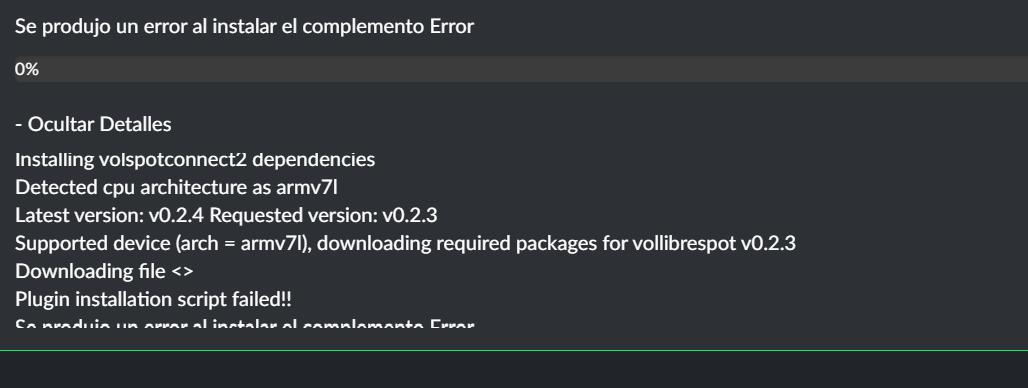This screenshot has width=1028, height=388.
Task: Click the green divider line below the log
Action: (514, 351)
